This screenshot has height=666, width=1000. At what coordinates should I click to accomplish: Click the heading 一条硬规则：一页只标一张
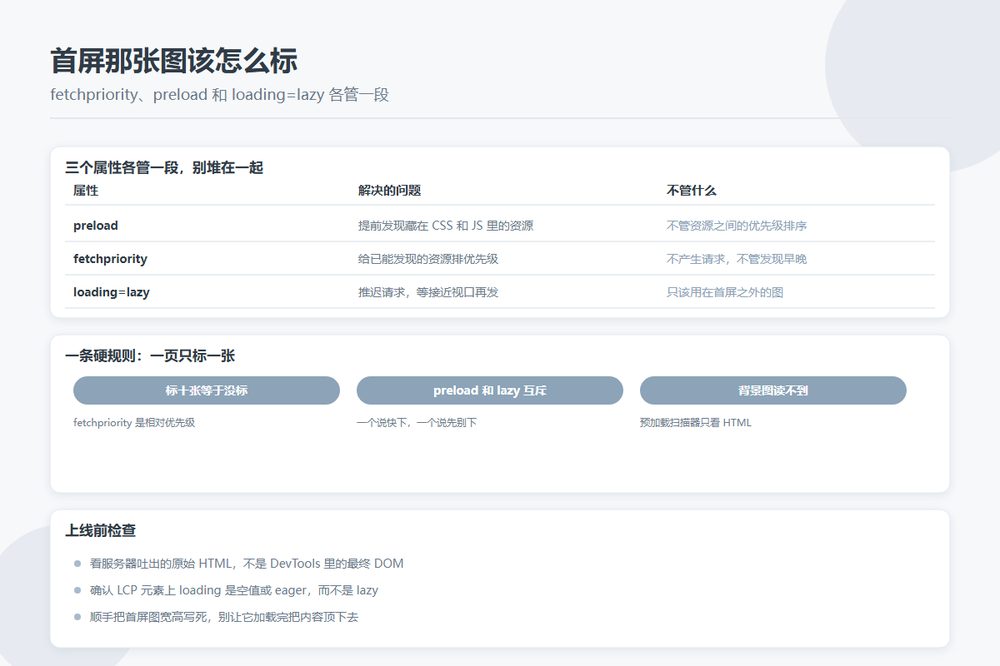click(x=150, y=355)
